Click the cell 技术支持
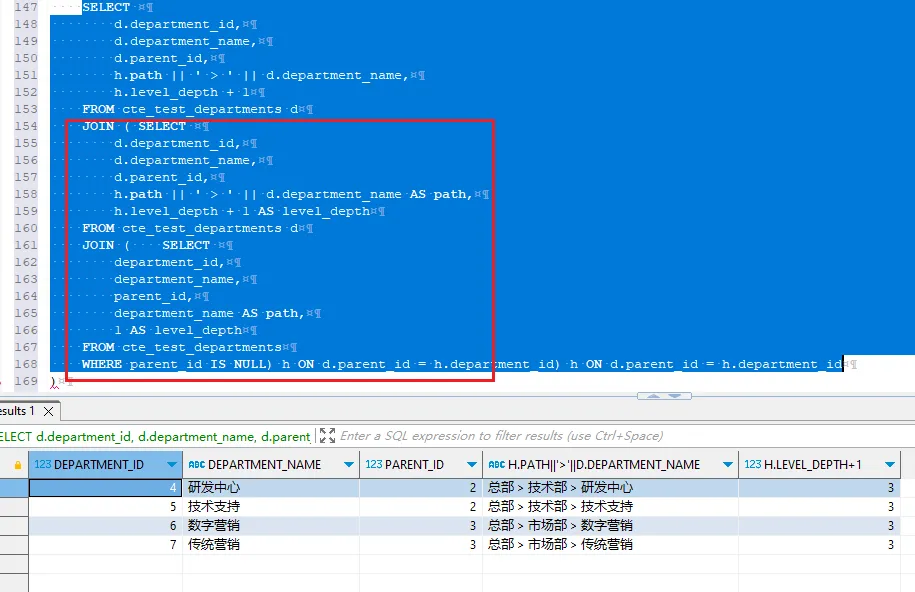The width and height of the screenshot is (915, 592). click(271, 506)
